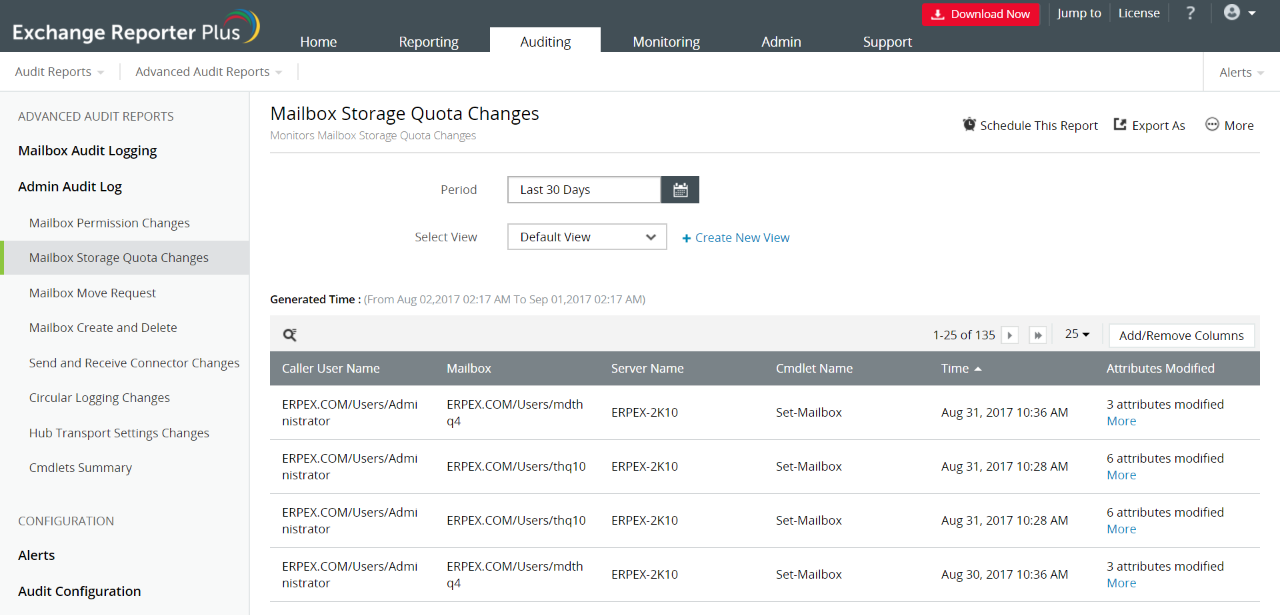
Task: Click Schedule This Report alarm icon
Action: pyautogui.click(x=969, y=125)
